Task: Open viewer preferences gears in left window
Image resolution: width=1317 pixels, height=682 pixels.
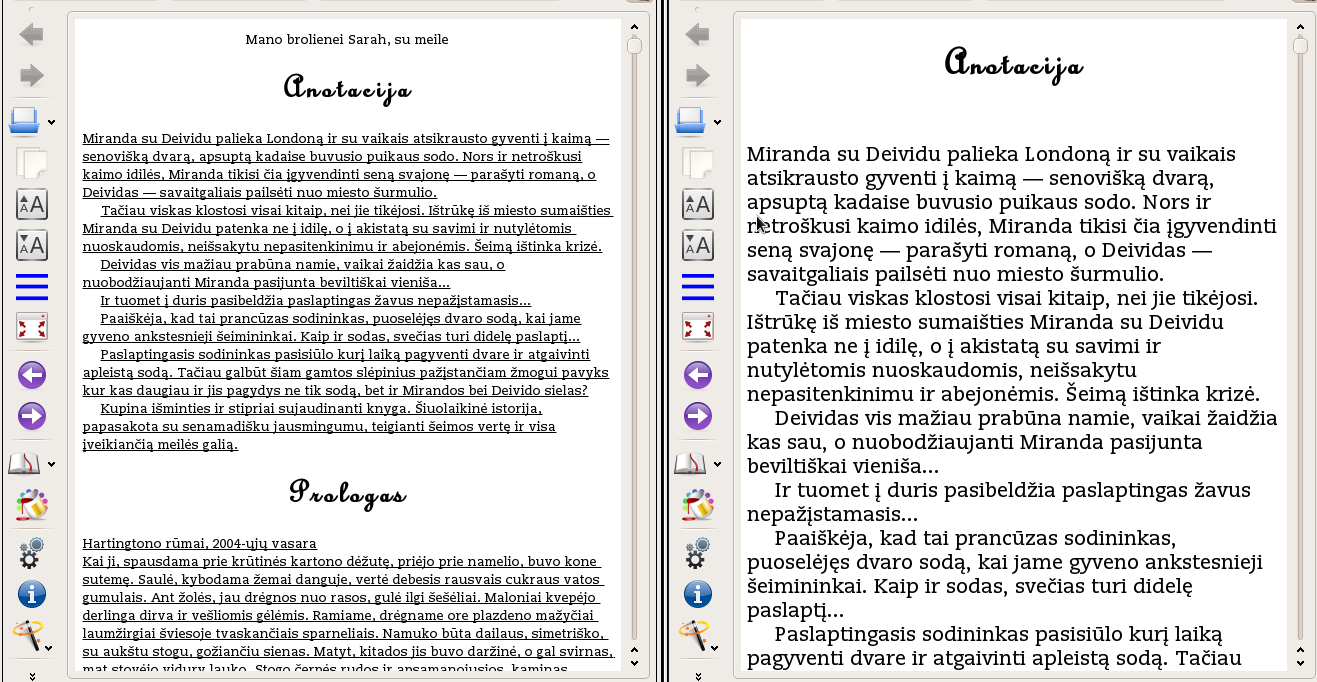Action: tap(32, 553)
